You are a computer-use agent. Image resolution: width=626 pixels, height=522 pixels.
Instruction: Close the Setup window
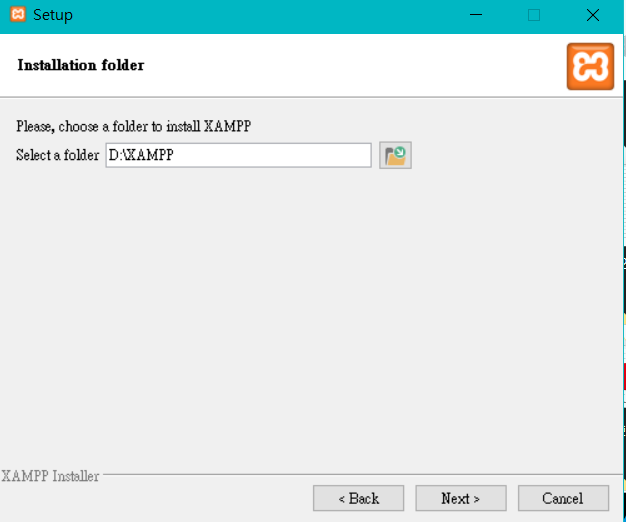coord(593,15)
